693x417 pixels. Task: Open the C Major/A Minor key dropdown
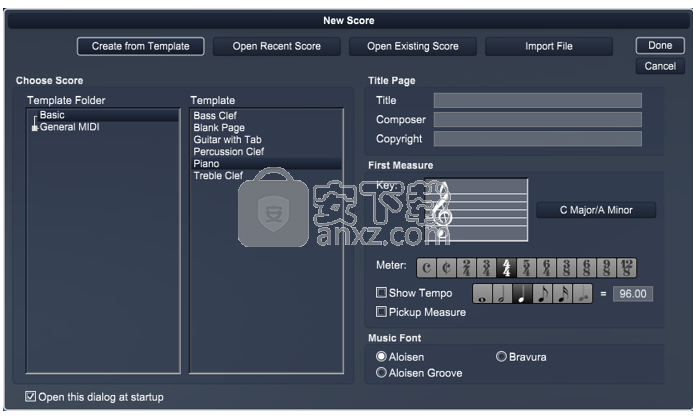pyautogui.click(x=596, y=210)
